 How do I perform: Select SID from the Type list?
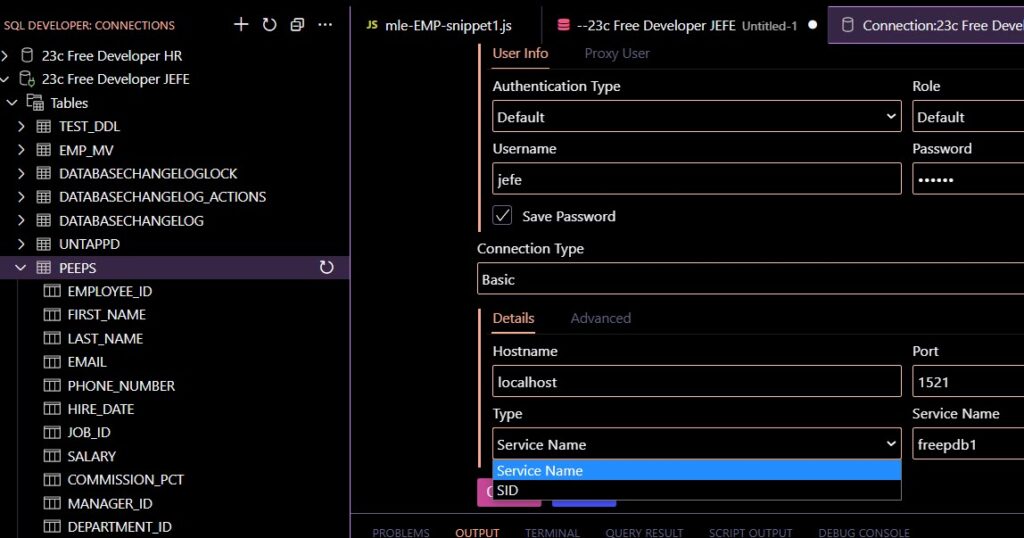[508, 490]
